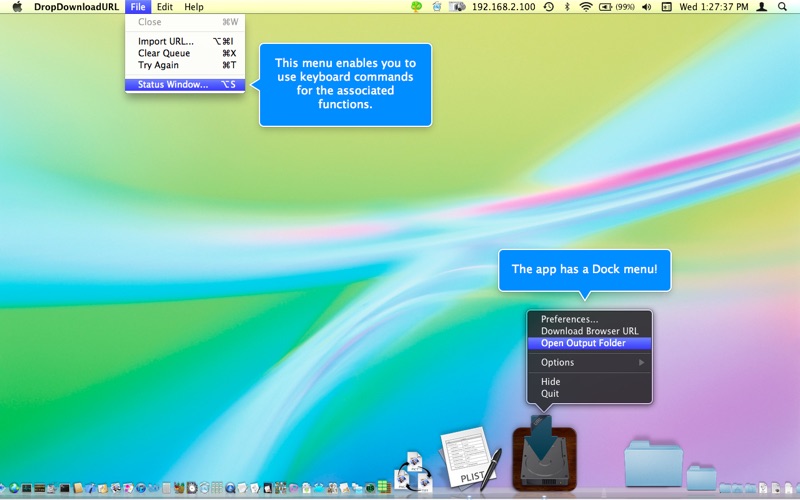Choose Clear Queue from File menu
The width and height of the screenshot is (800, 500).
185,53
